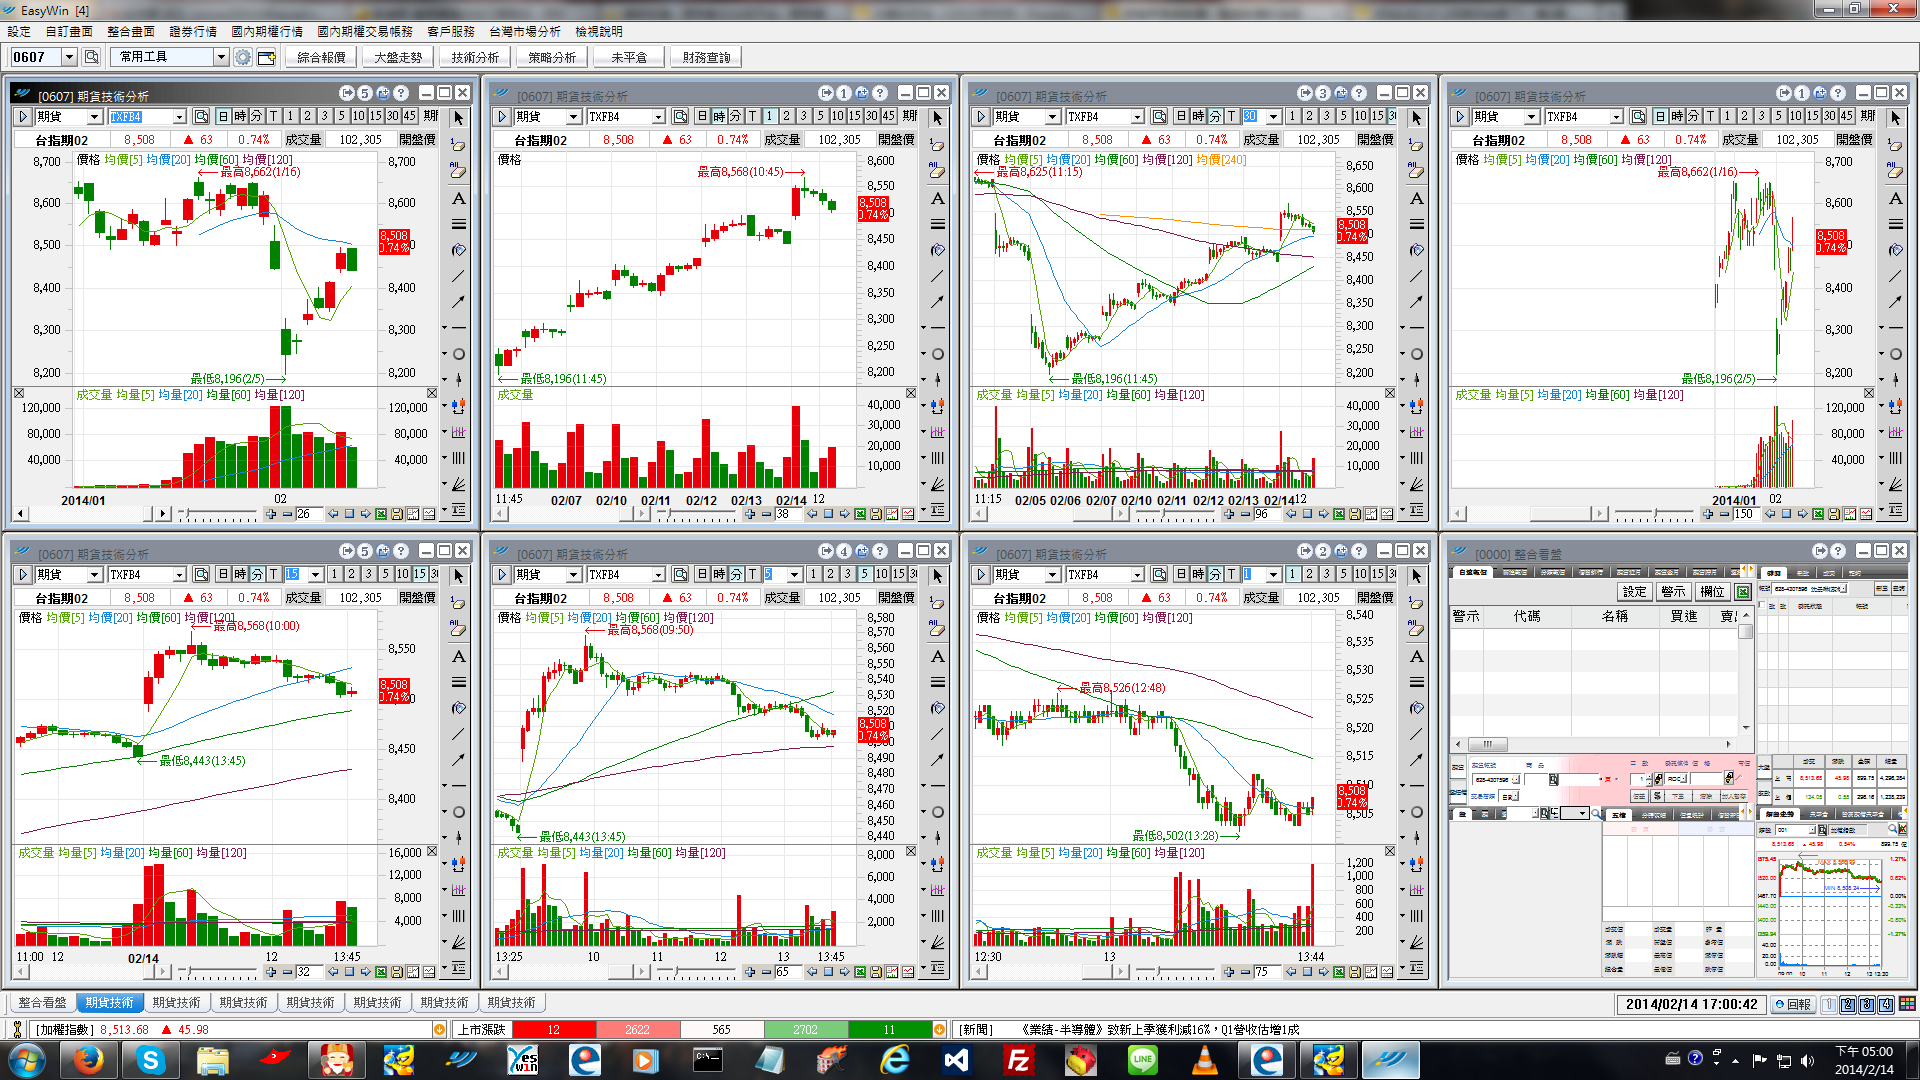Screen dimensions: 1920x1080
Task: Open 期貨 type dropdown in fourth chart
Action: click(x=1532, y=117)
